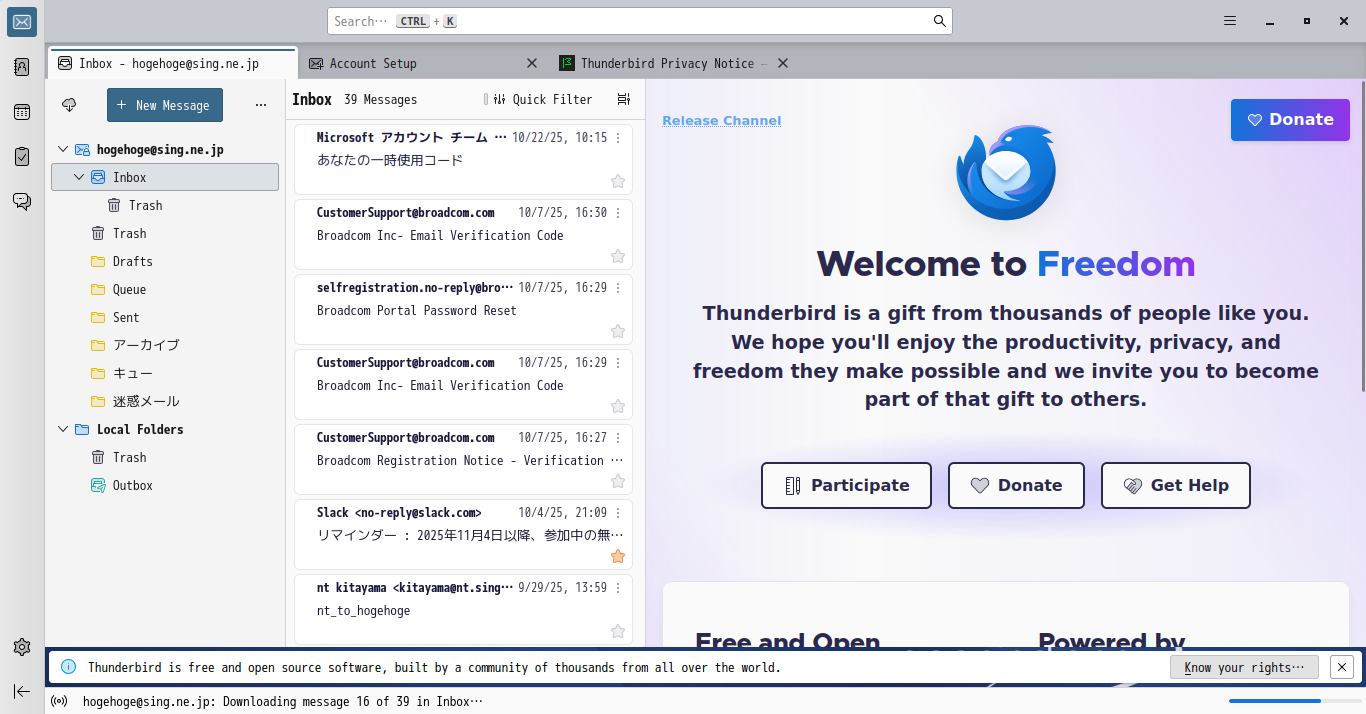Image resolution: width=1366 pixels, height=714 pixels.
Task: Close the Account Setup tab
Action: pos(532,63)
